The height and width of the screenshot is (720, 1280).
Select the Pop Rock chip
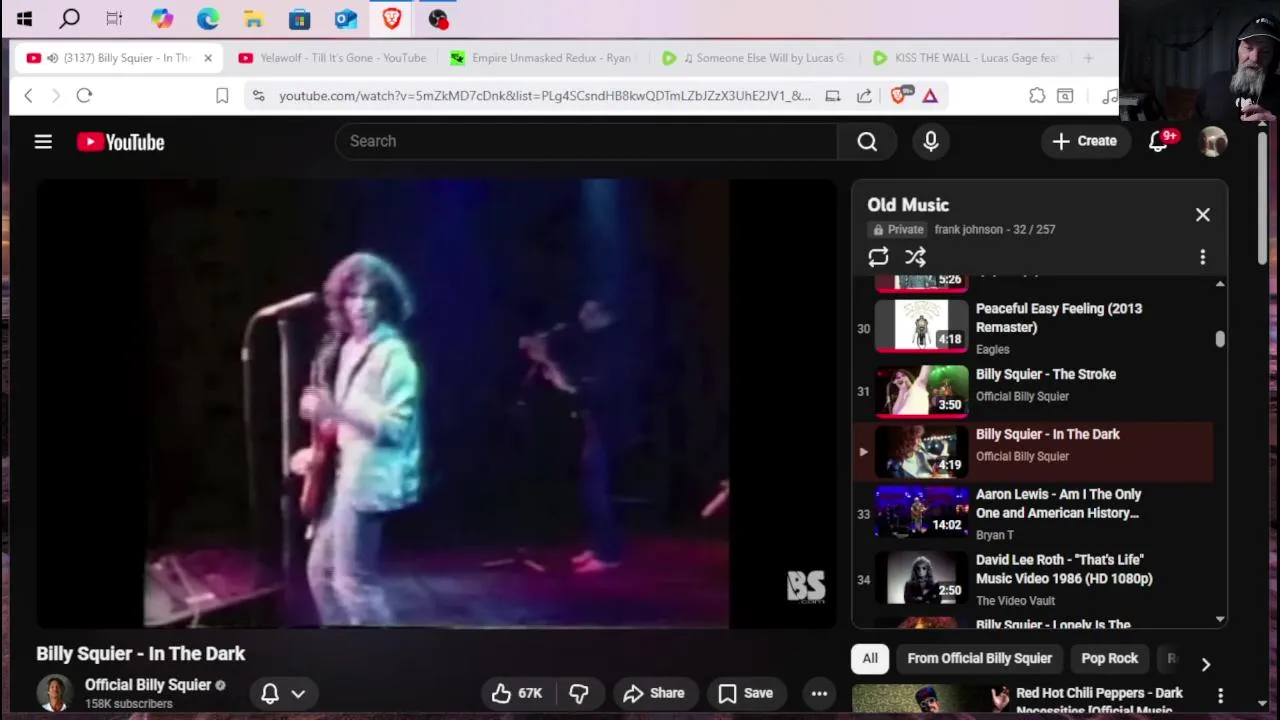(1109, 658)
